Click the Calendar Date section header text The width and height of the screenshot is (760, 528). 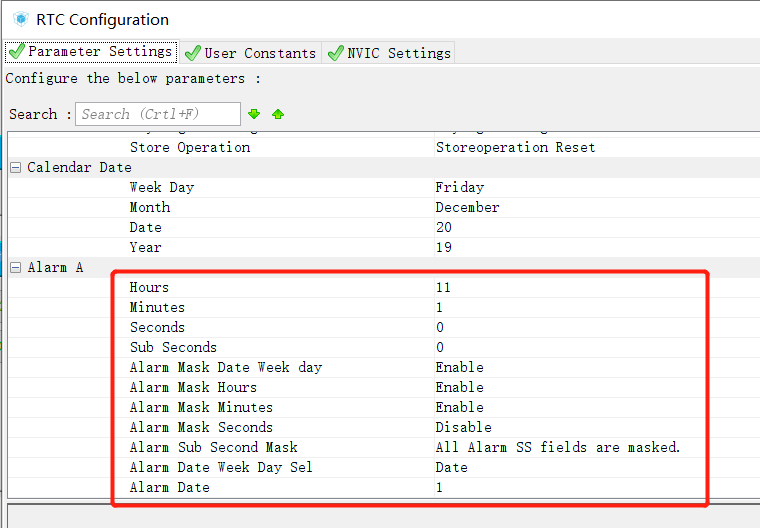pyautogui.click(x=79, y=168)
